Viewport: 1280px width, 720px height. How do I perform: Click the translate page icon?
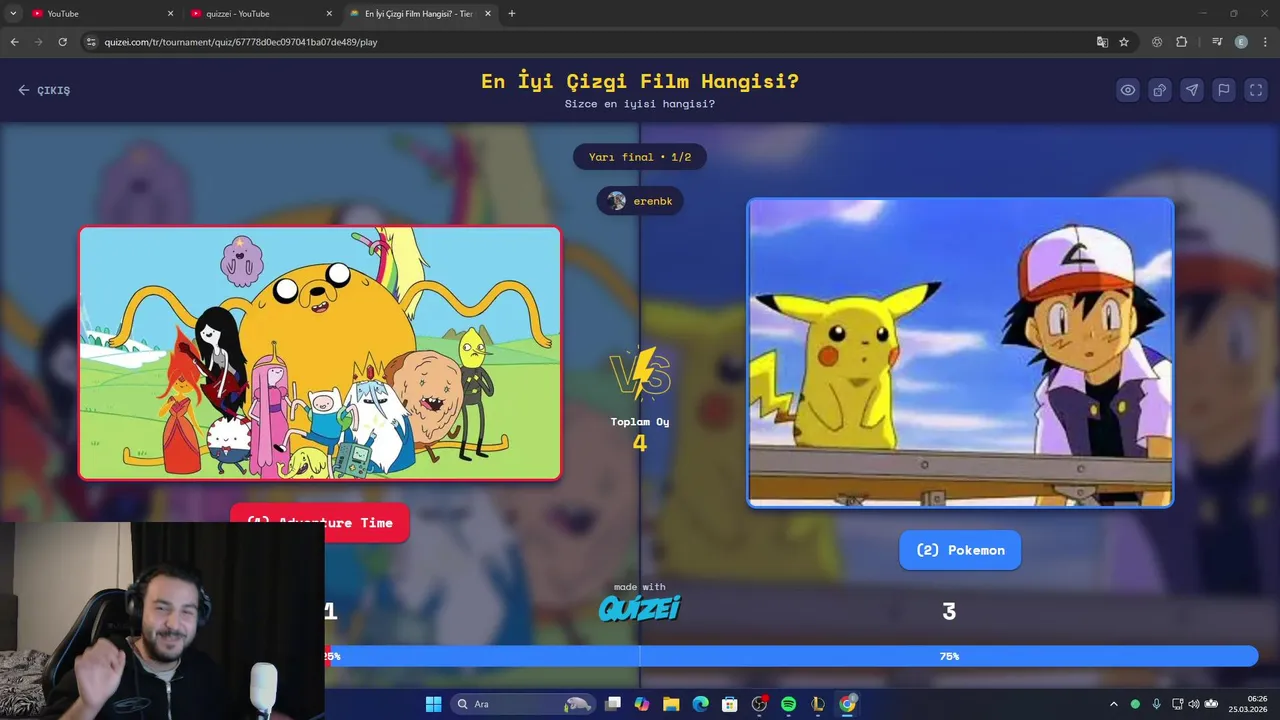pyautogui.click(x=1102, y=42)
